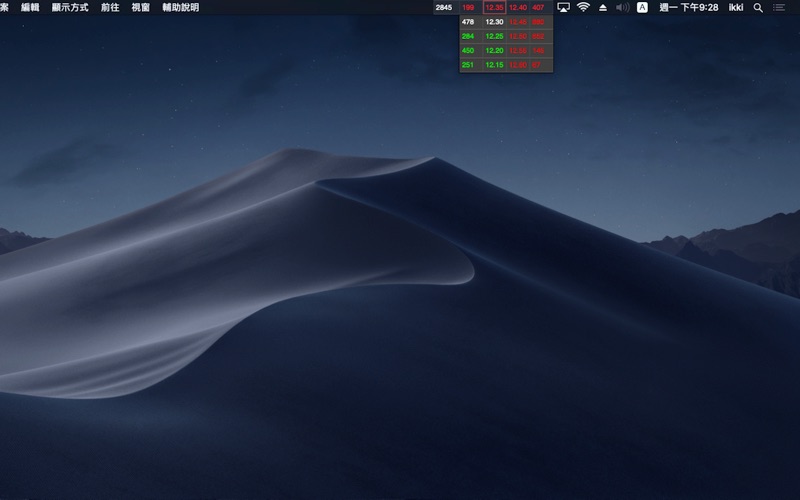This screenshot has height=500, width=800.
Task: Click the ask volume 407
Action: tap(538, 8)
